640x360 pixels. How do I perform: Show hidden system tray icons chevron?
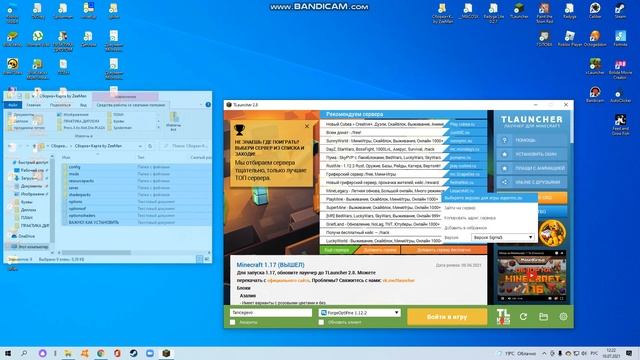tap(544, 353)
